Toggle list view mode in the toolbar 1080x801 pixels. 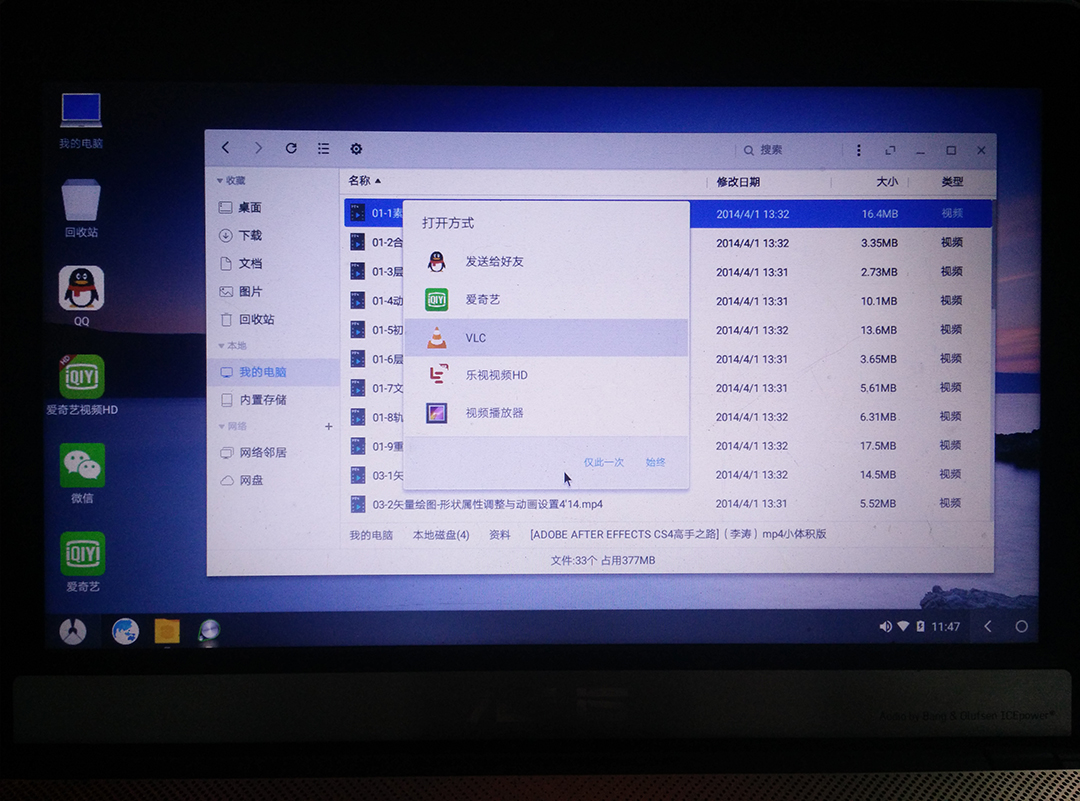pyautogui.click(x=323, y=148)
